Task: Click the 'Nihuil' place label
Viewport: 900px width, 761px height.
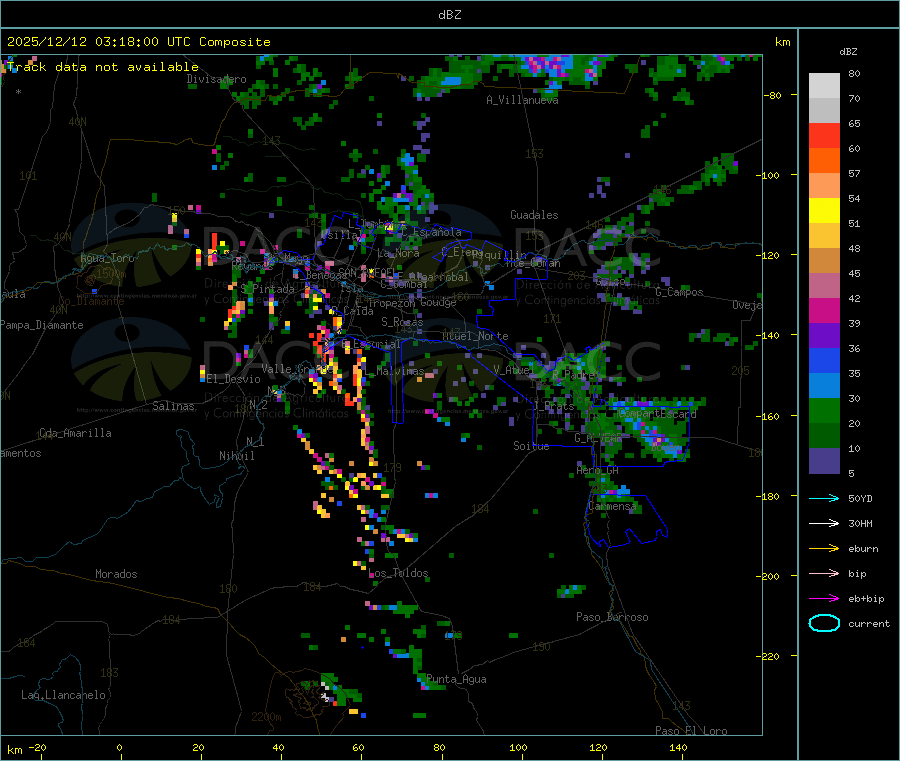Action: tap(236, 456)
